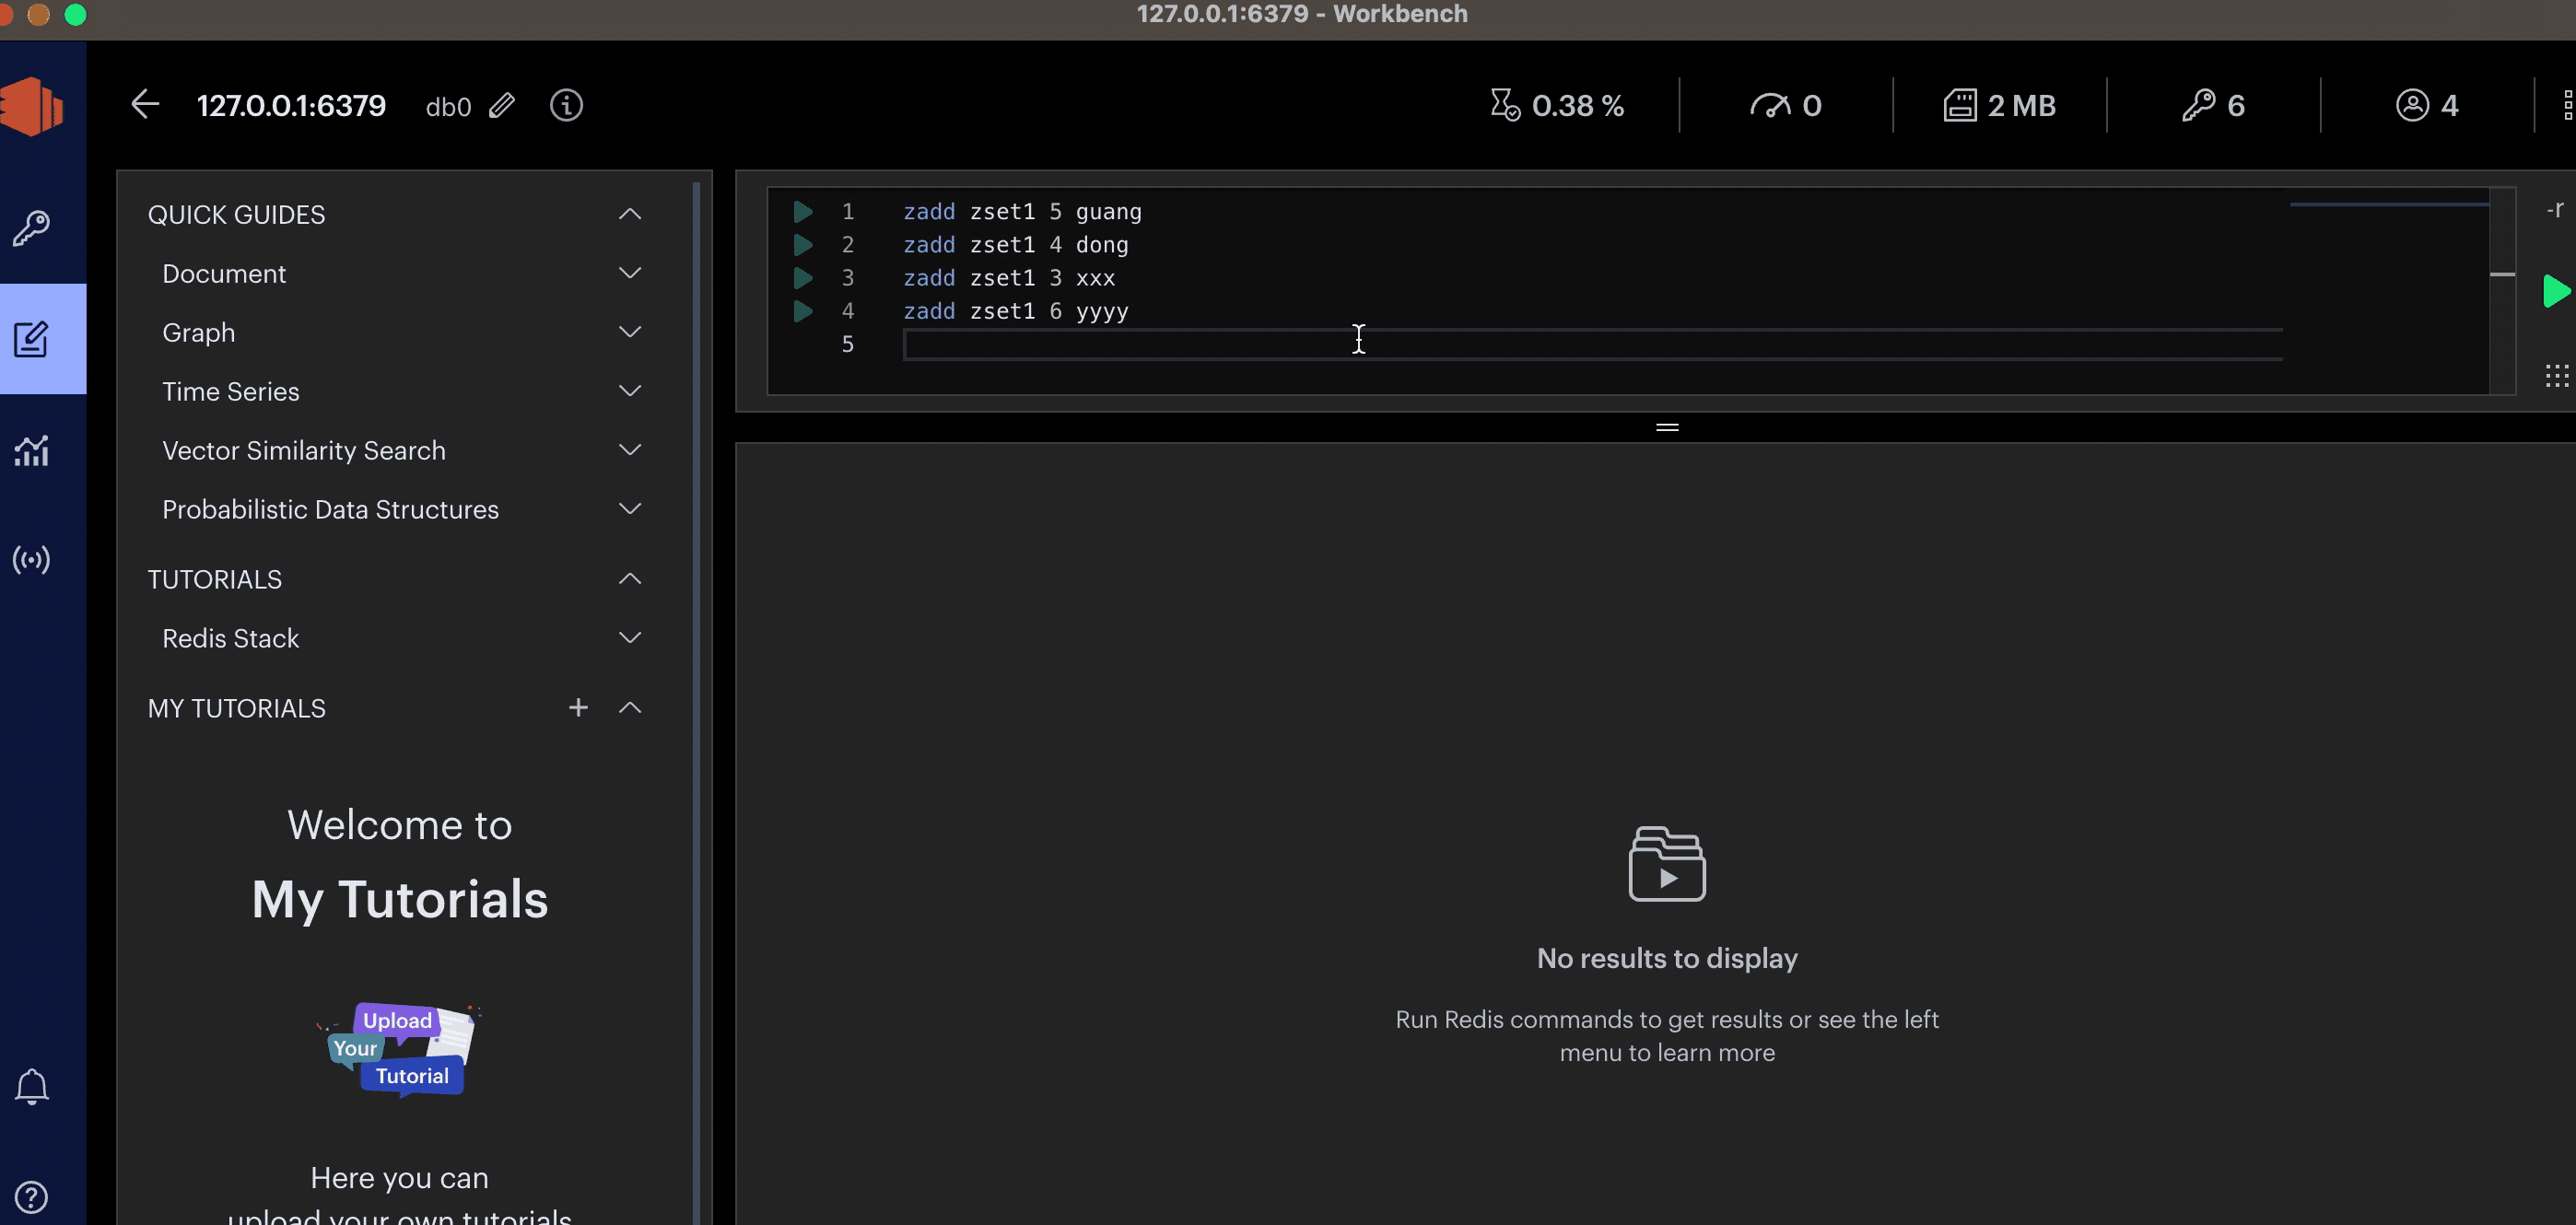Open the Analysis Tools chart icon
The width and height of the screenshot is (2576, 1225).
pos(31,451)
